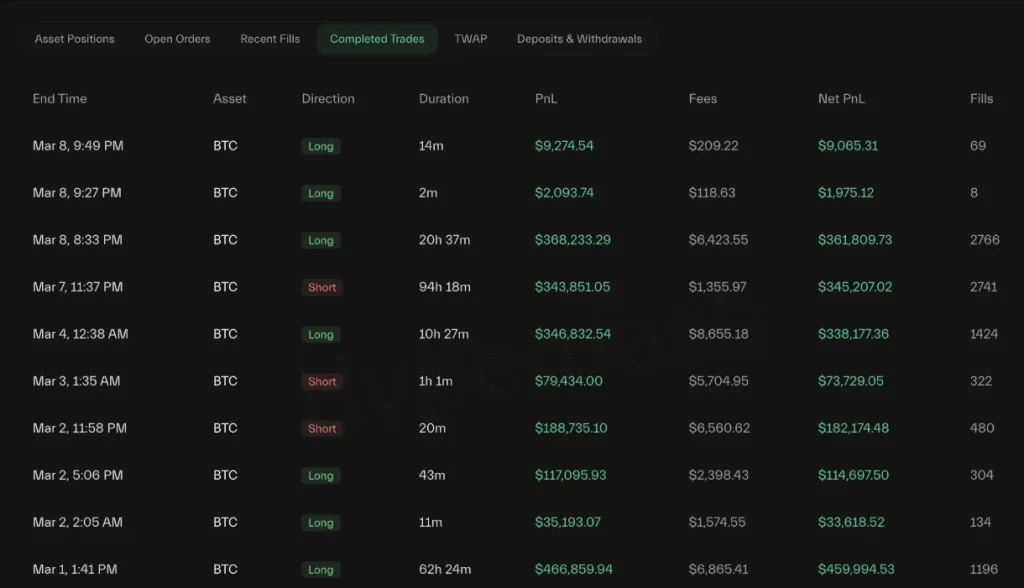1024x588 pixels.
Task: Open the Asset Positions tab
Action: (x=74, y=39)
